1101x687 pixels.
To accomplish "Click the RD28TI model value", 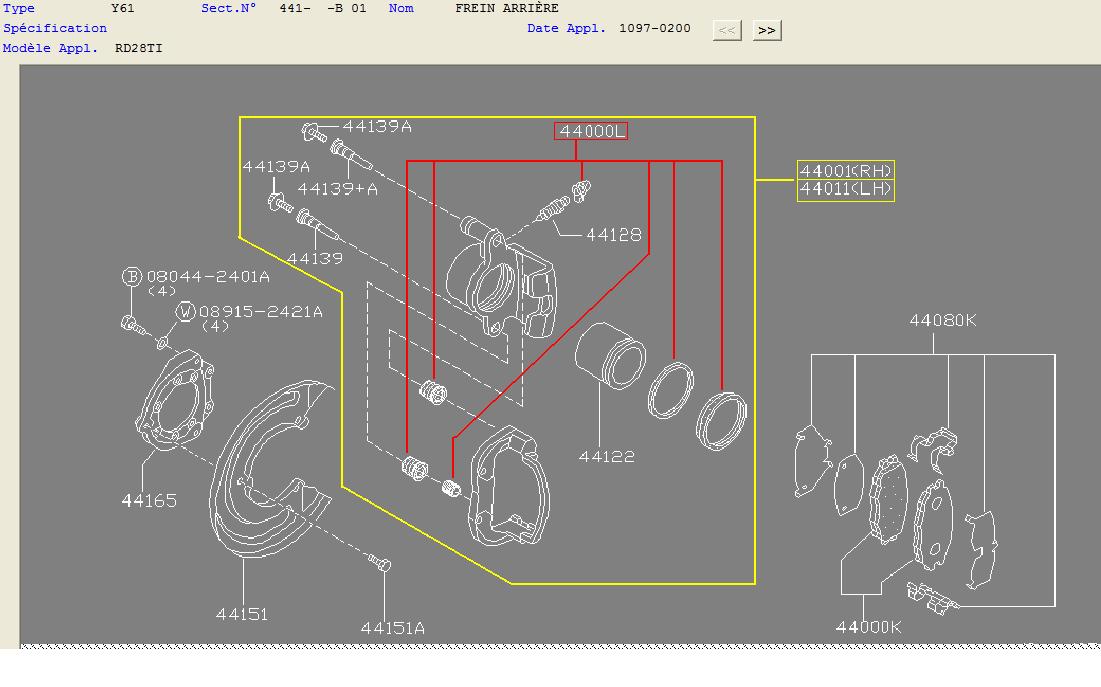I will click(x=138, y=48).
